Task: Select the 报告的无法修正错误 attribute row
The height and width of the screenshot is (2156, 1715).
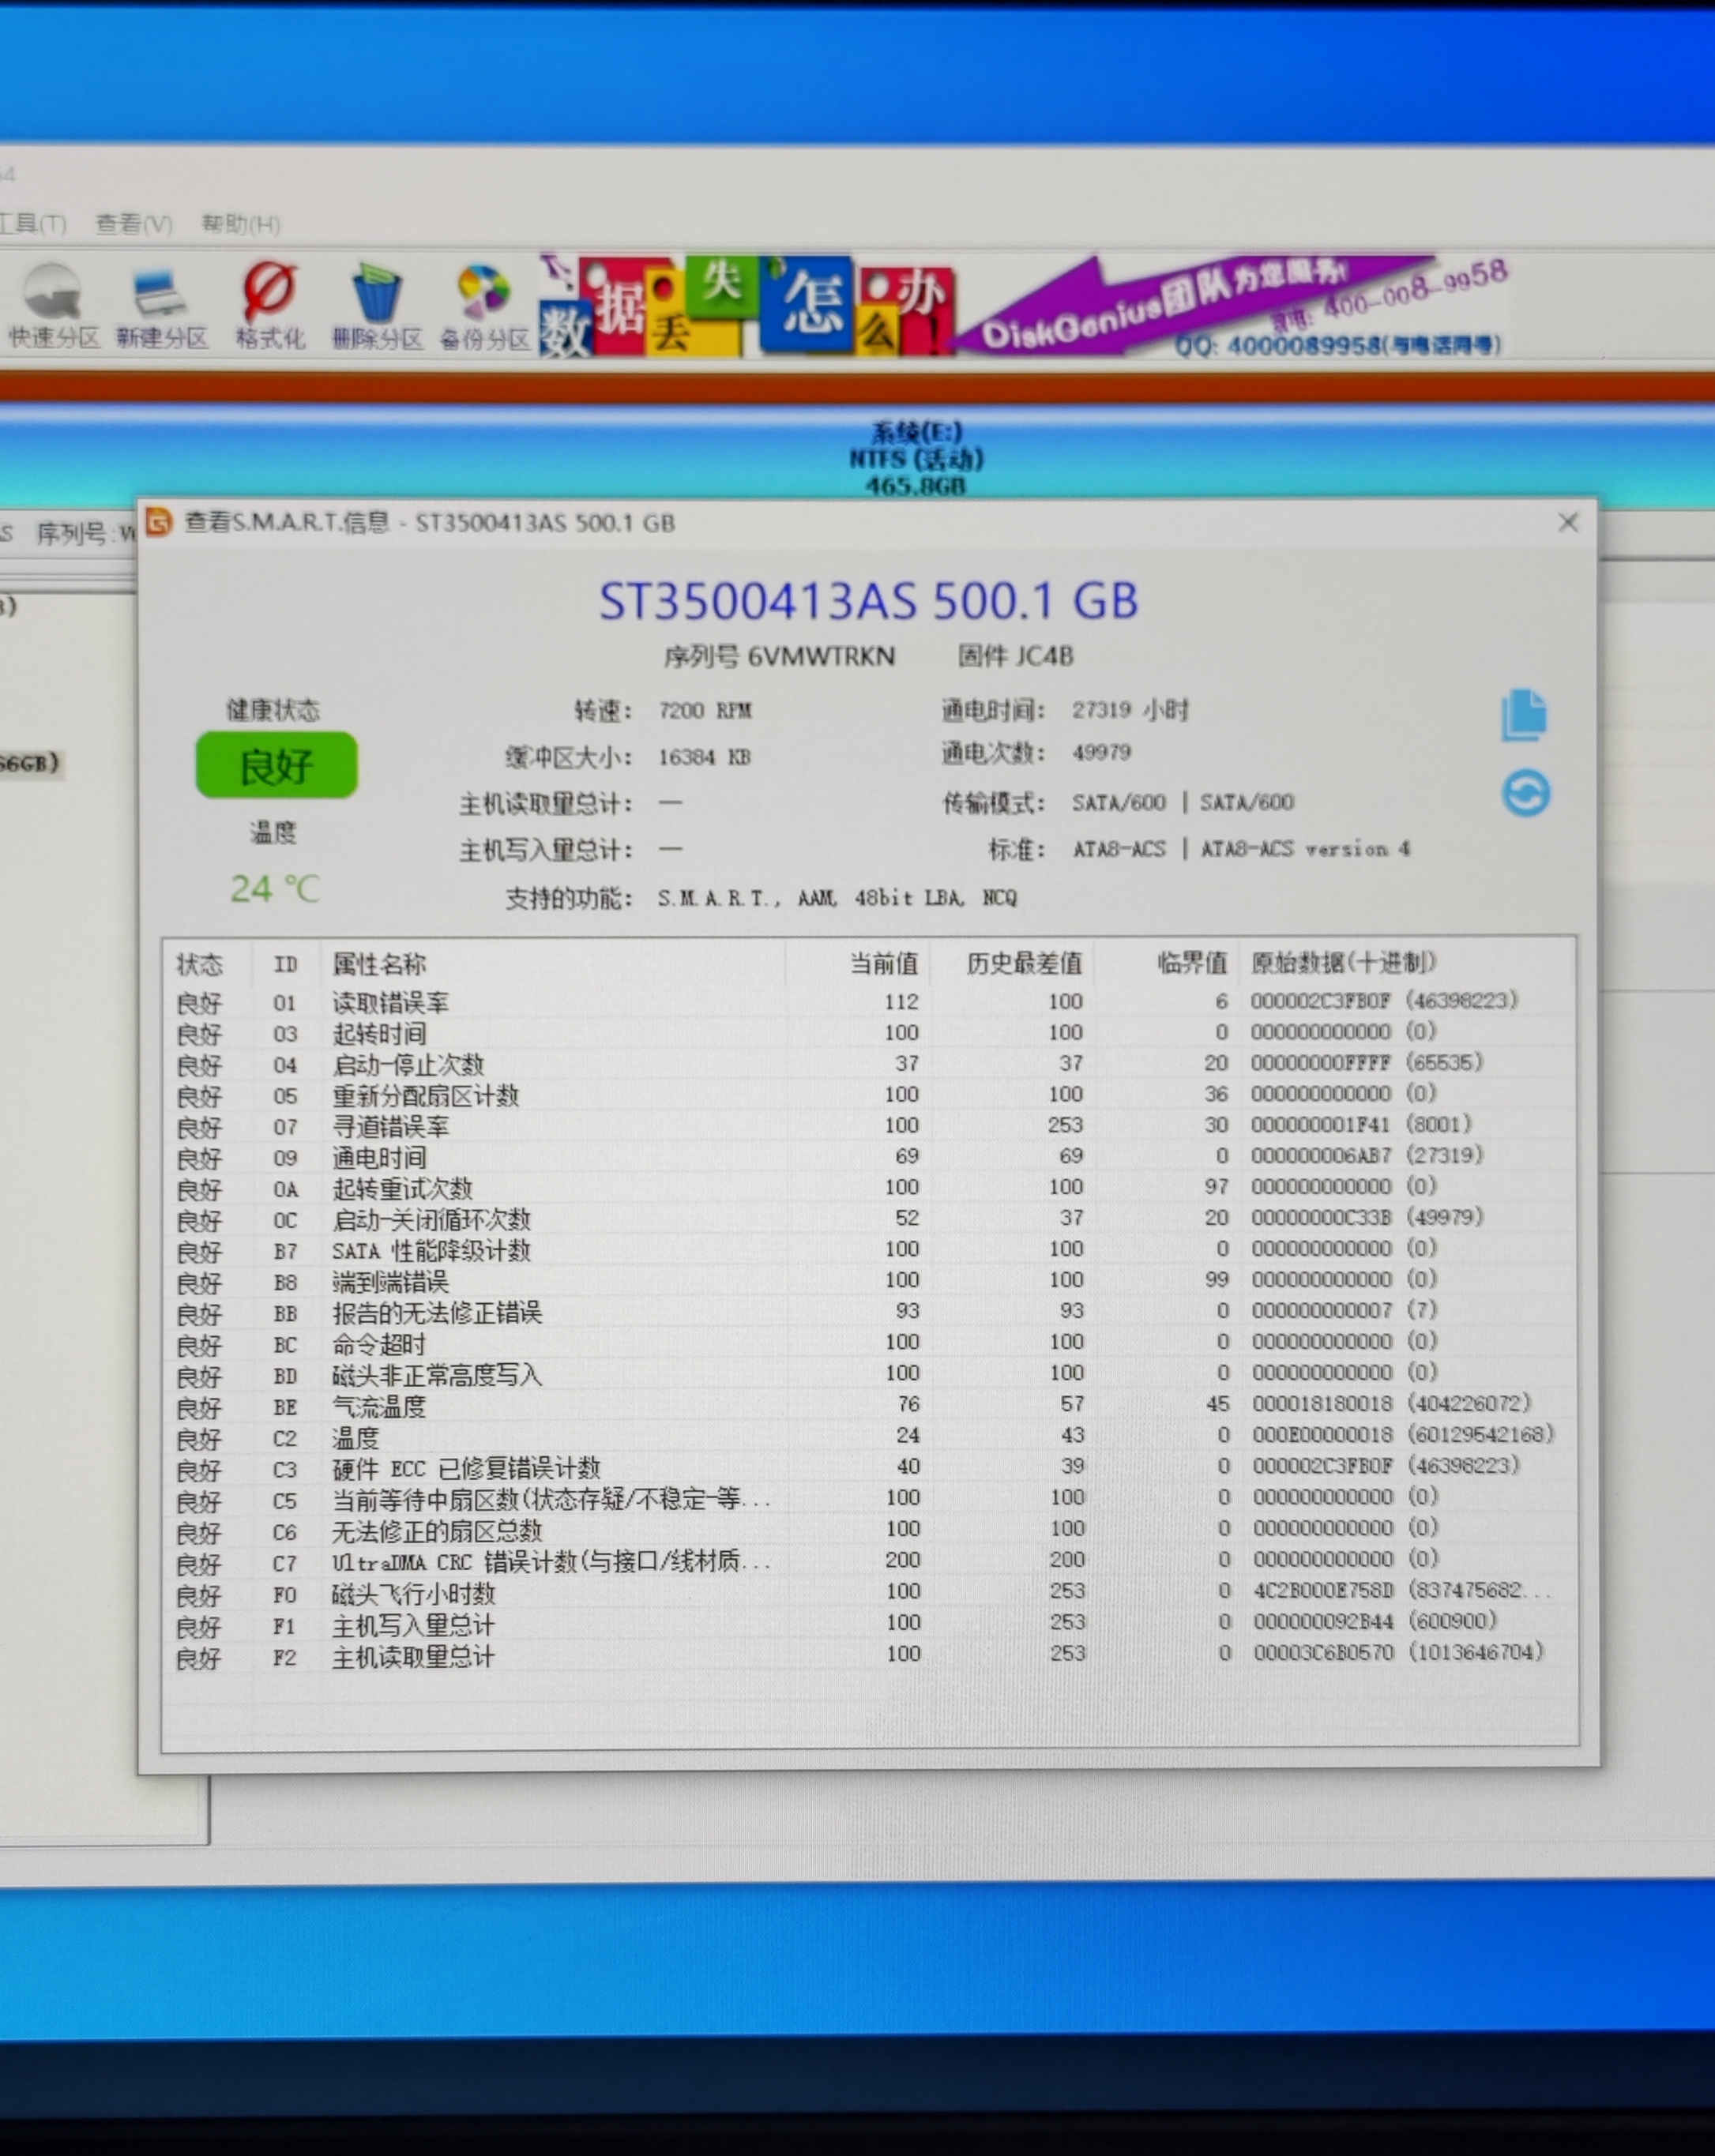Action: pyautogui.click(x=869, y=1312)
